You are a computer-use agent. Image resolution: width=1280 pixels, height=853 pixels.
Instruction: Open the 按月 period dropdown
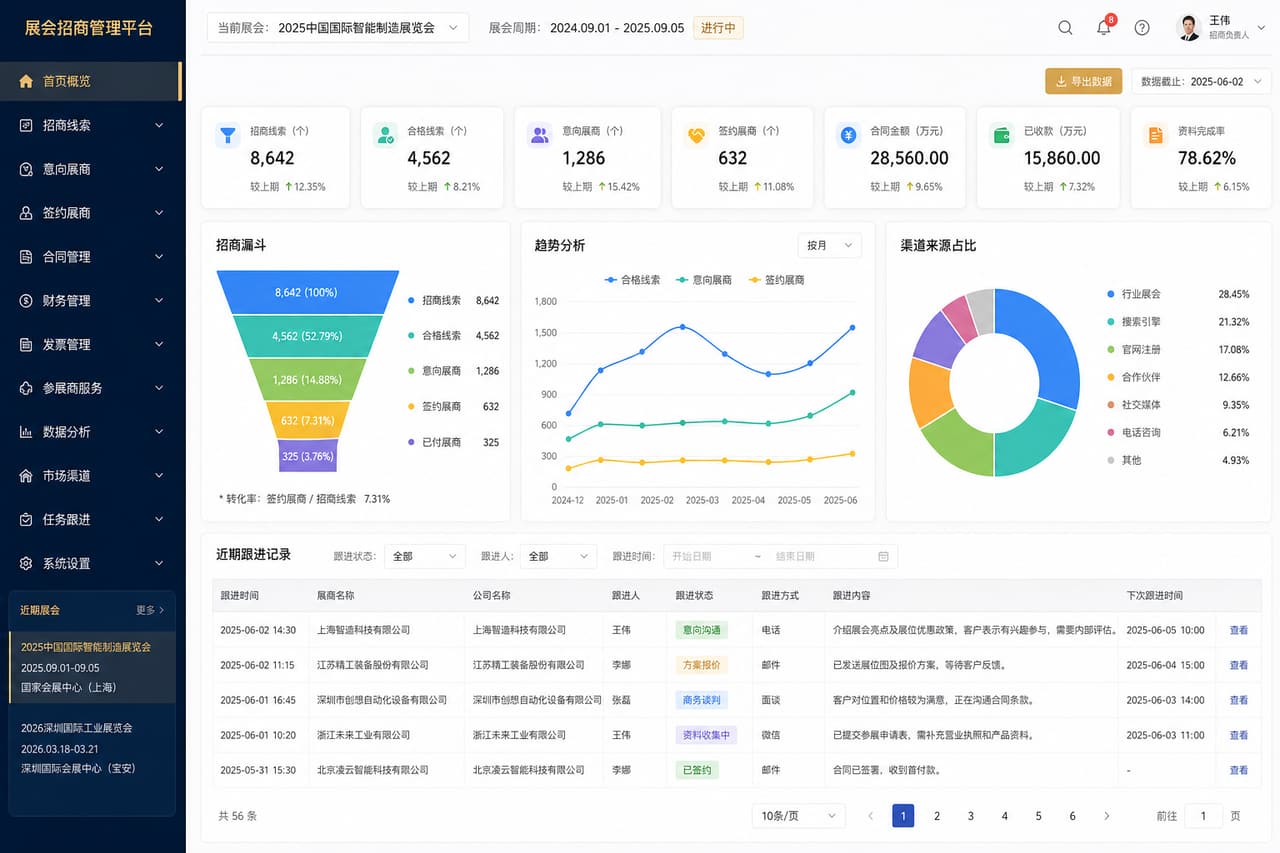click(829, 245)
